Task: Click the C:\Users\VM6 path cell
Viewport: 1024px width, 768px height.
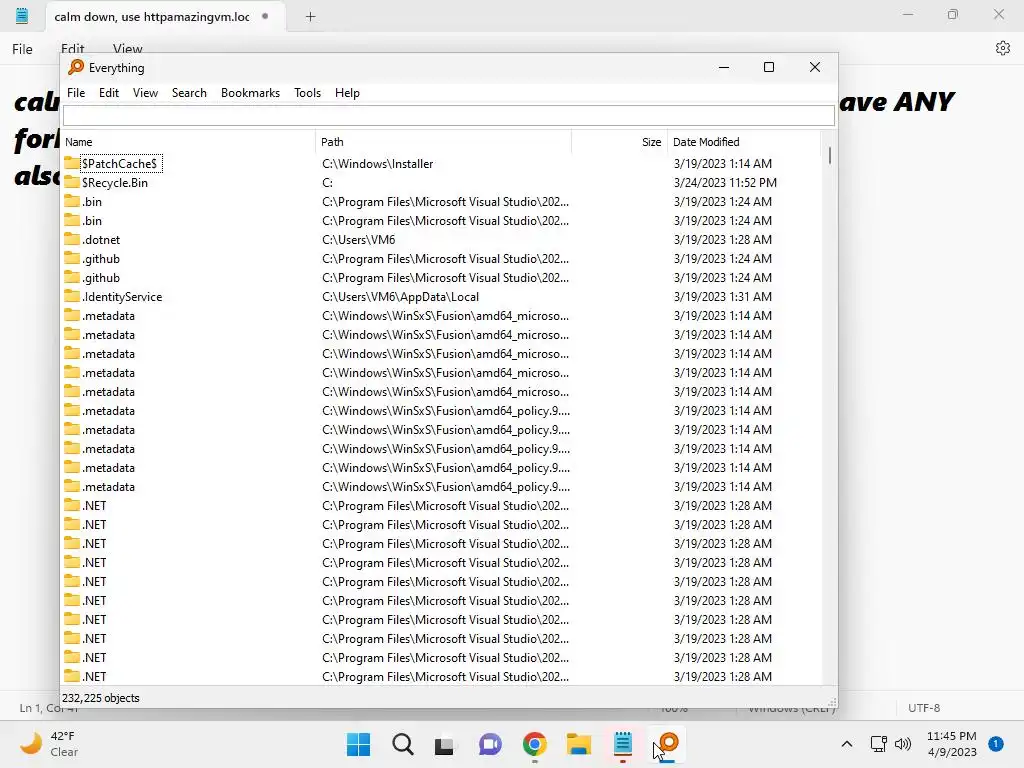Action: tap(359, 240)
